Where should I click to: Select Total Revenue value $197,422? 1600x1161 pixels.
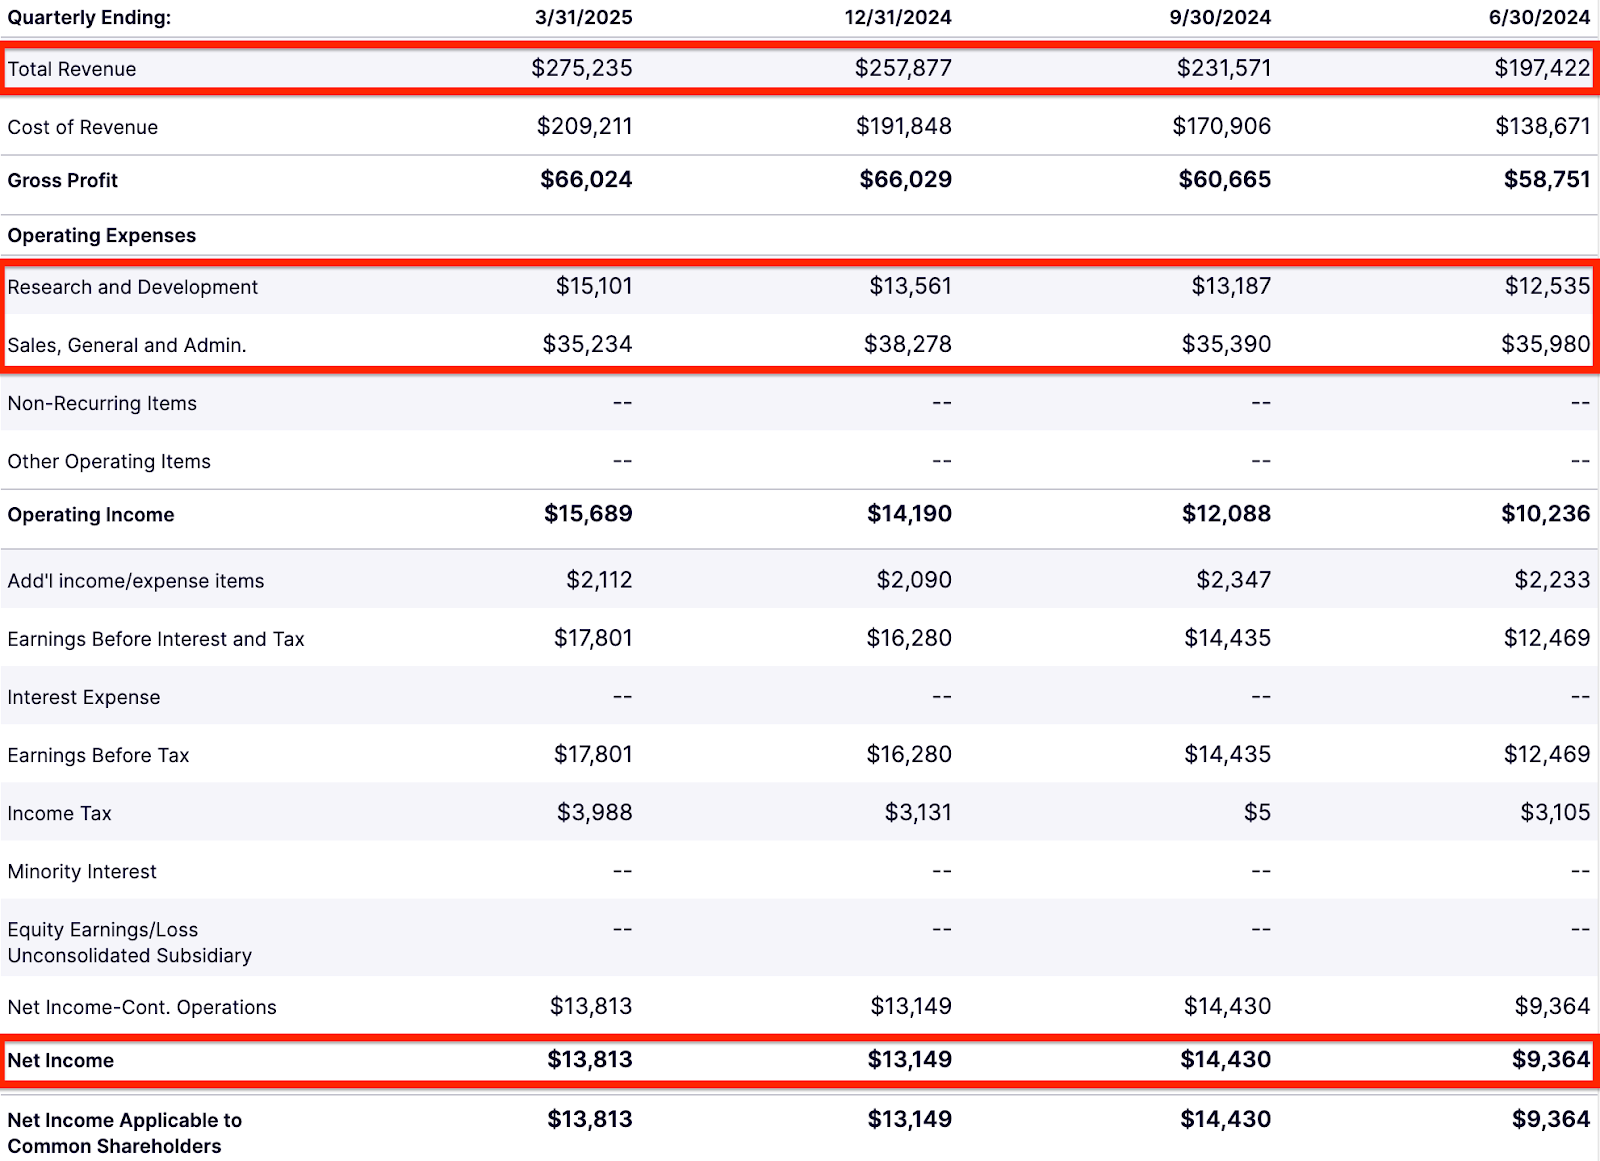pyautogui.click(x=1542, y=68)
